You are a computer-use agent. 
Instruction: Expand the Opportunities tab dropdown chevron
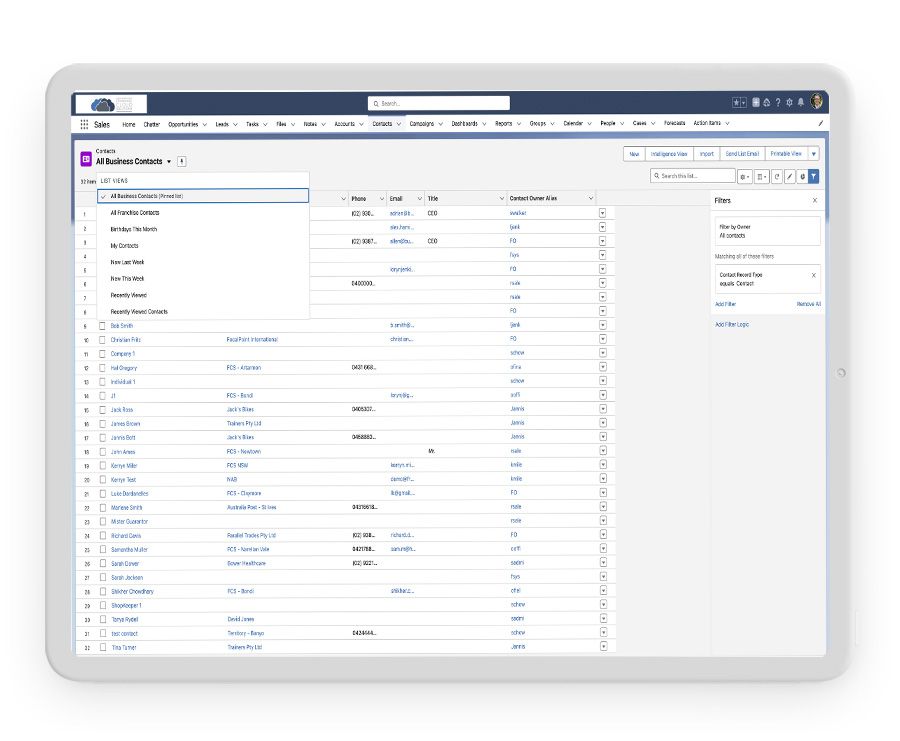(204, 124)
